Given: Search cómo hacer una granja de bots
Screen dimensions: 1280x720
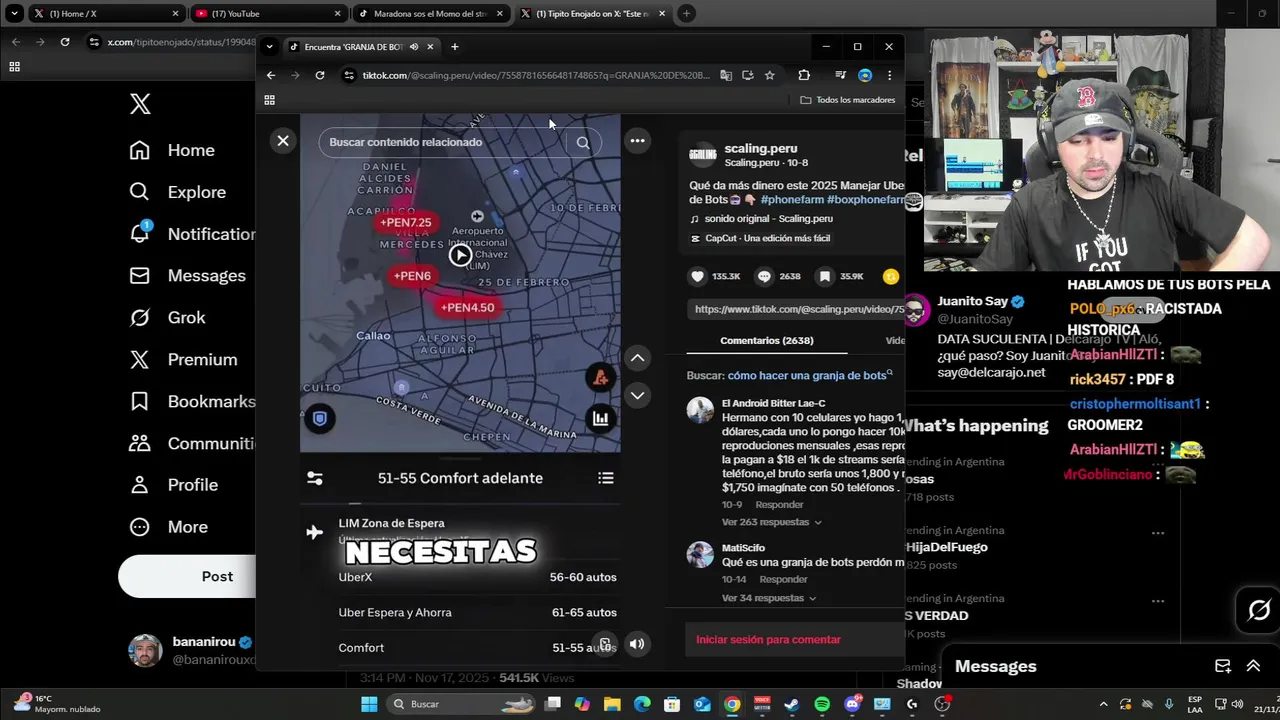Looking at the screenshot, I should coord(806,375).
